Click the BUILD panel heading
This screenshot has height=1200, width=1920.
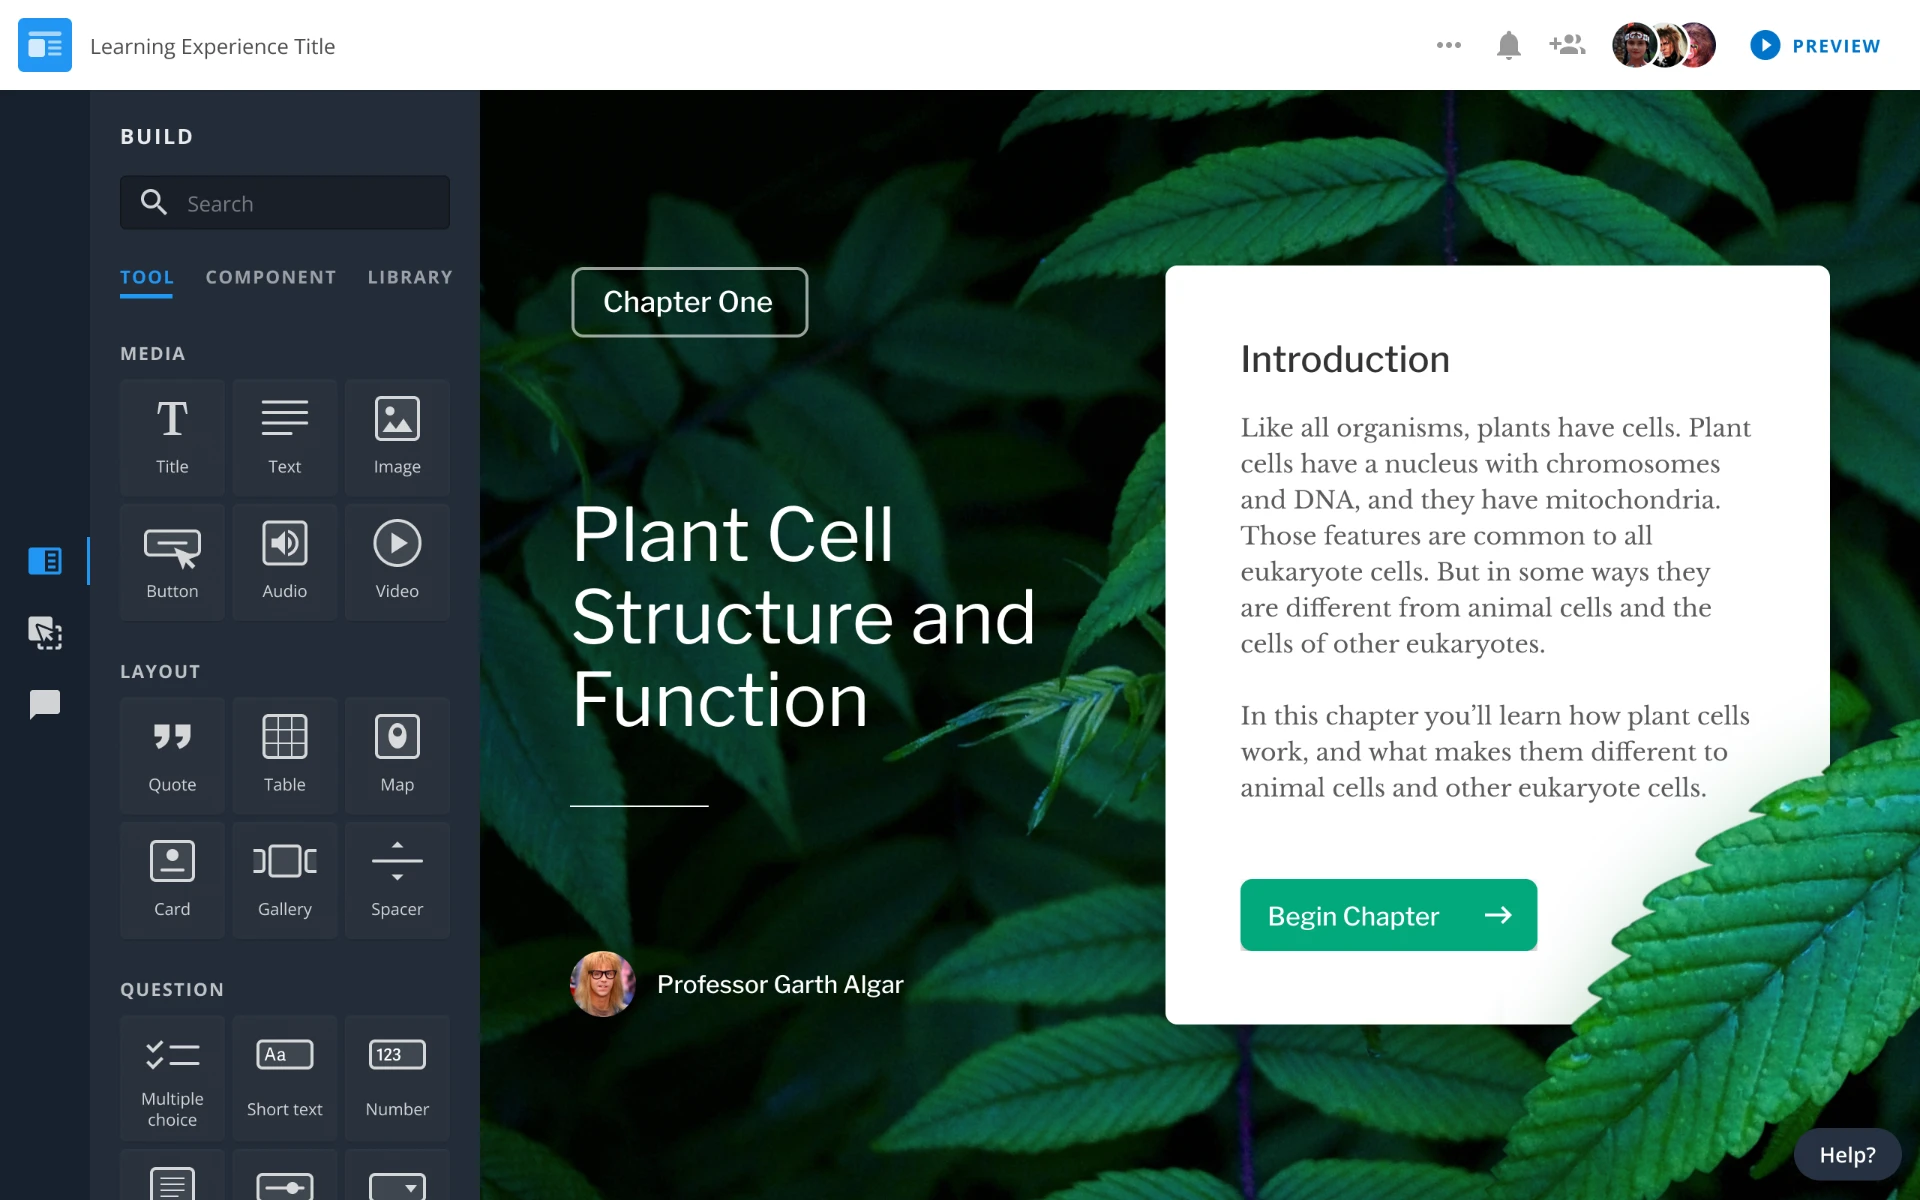(x=157, y=137)
